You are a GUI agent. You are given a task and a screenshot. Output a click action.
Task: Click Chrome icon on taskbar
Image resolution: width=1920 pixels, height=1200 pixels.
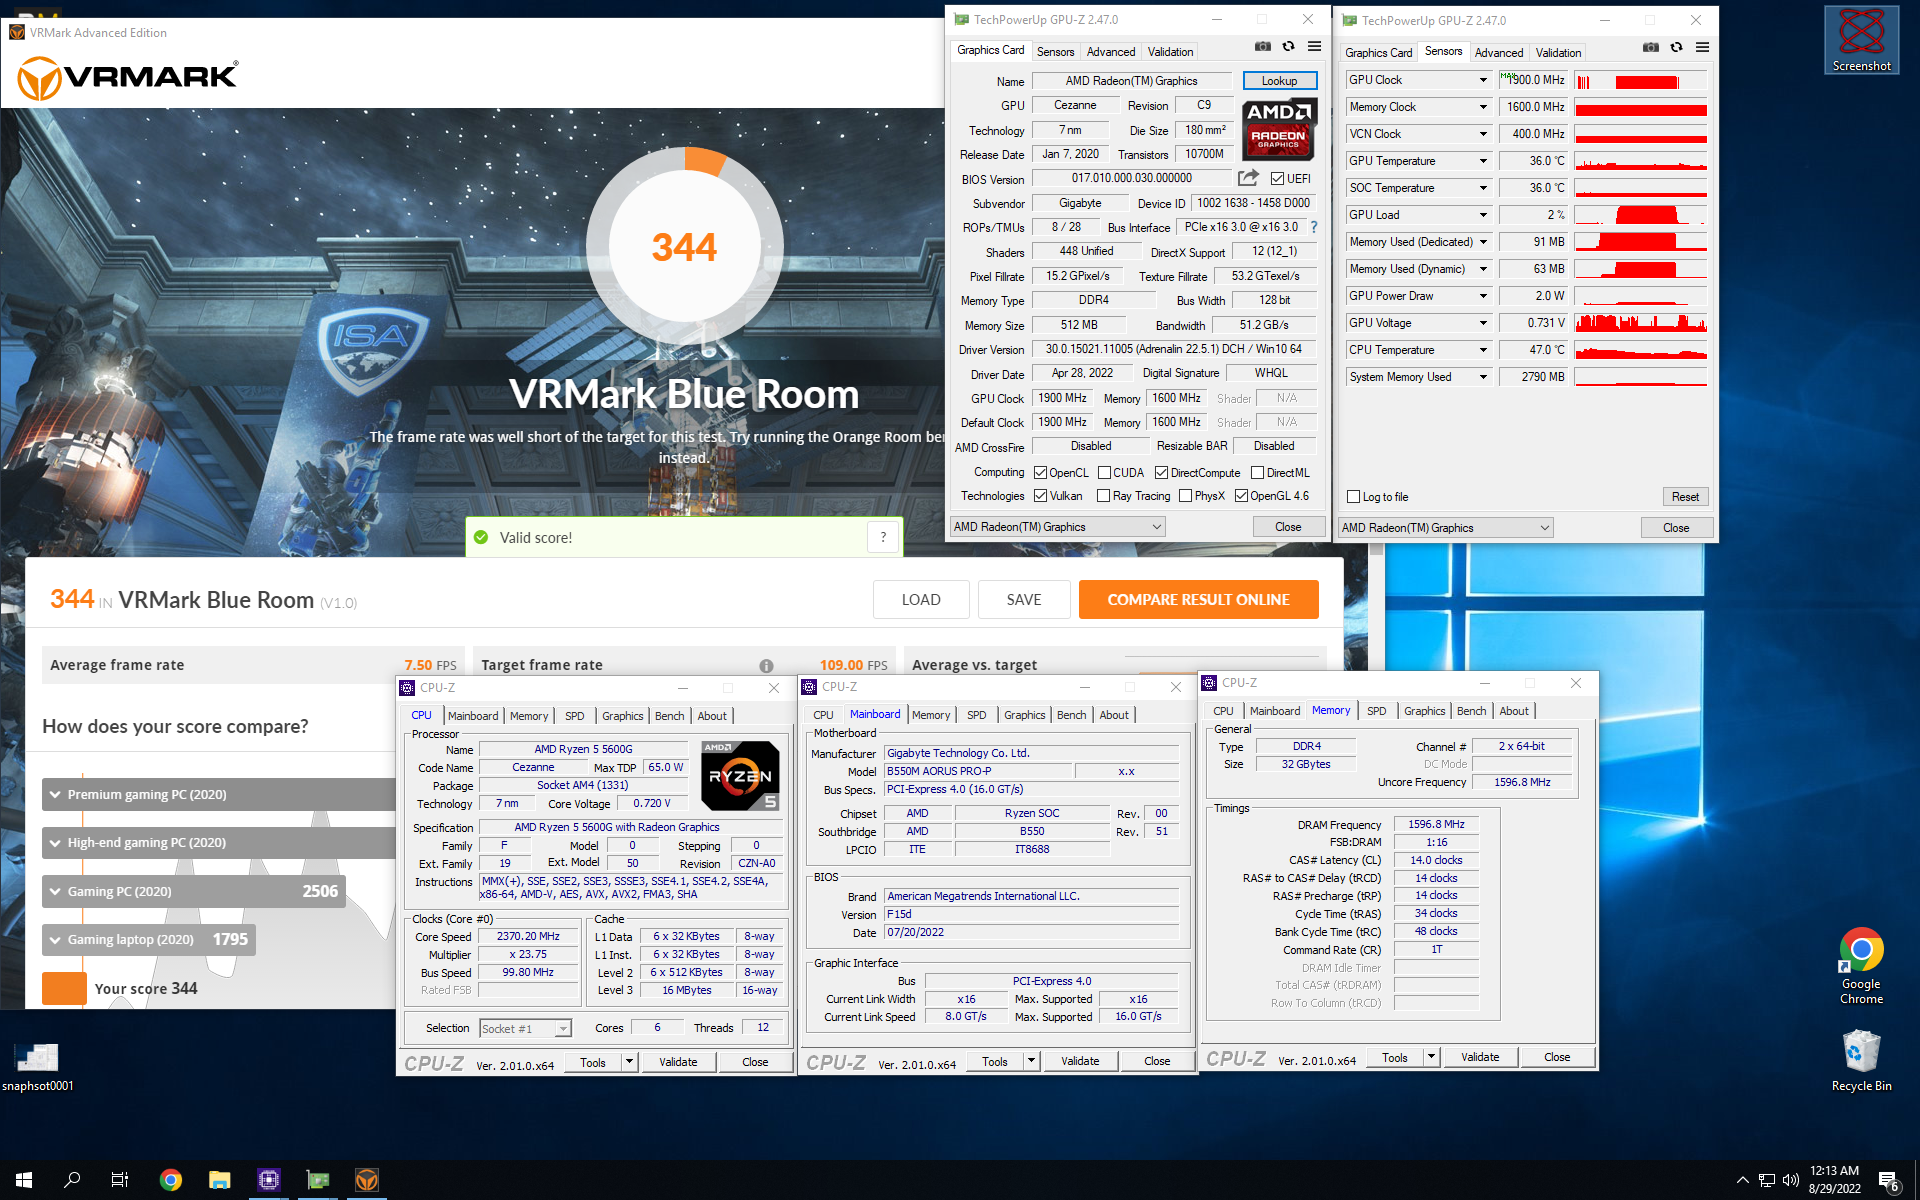171,1180
